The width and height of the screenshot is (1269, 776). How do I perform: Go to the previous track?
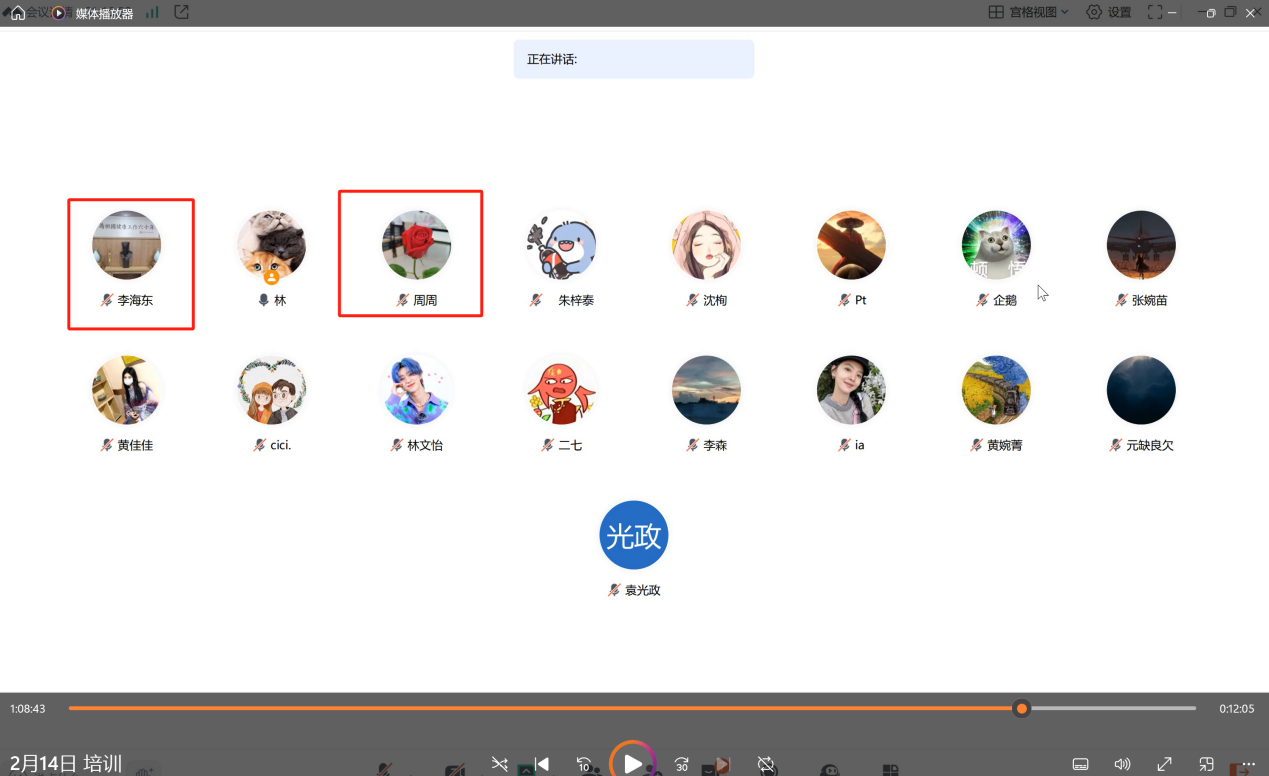click(541, 764)
